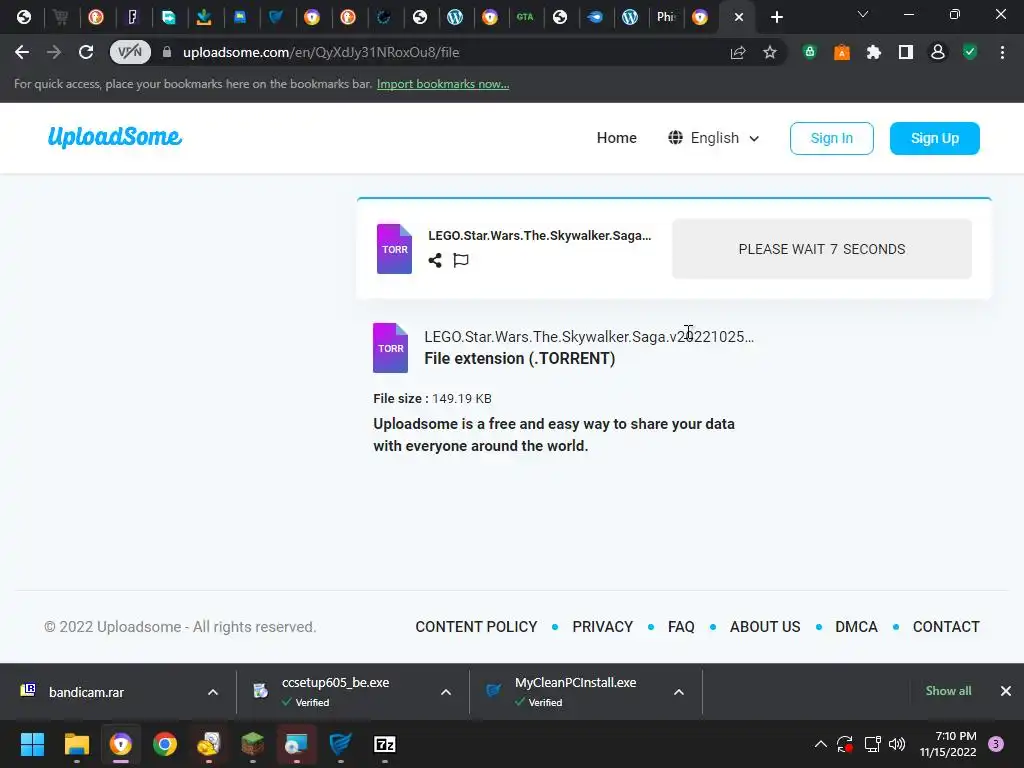
Task: Click the share icon under file name
Action: (x=435, y=261)
